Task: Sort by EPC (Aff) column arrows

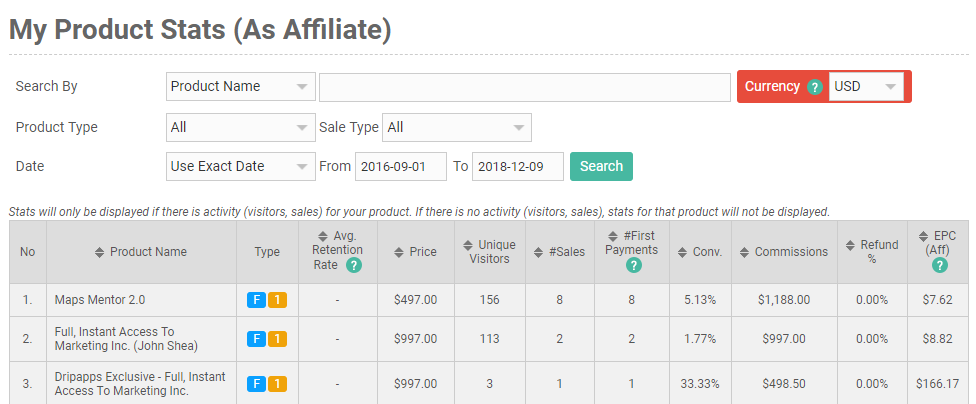Action: pos(923,237)
